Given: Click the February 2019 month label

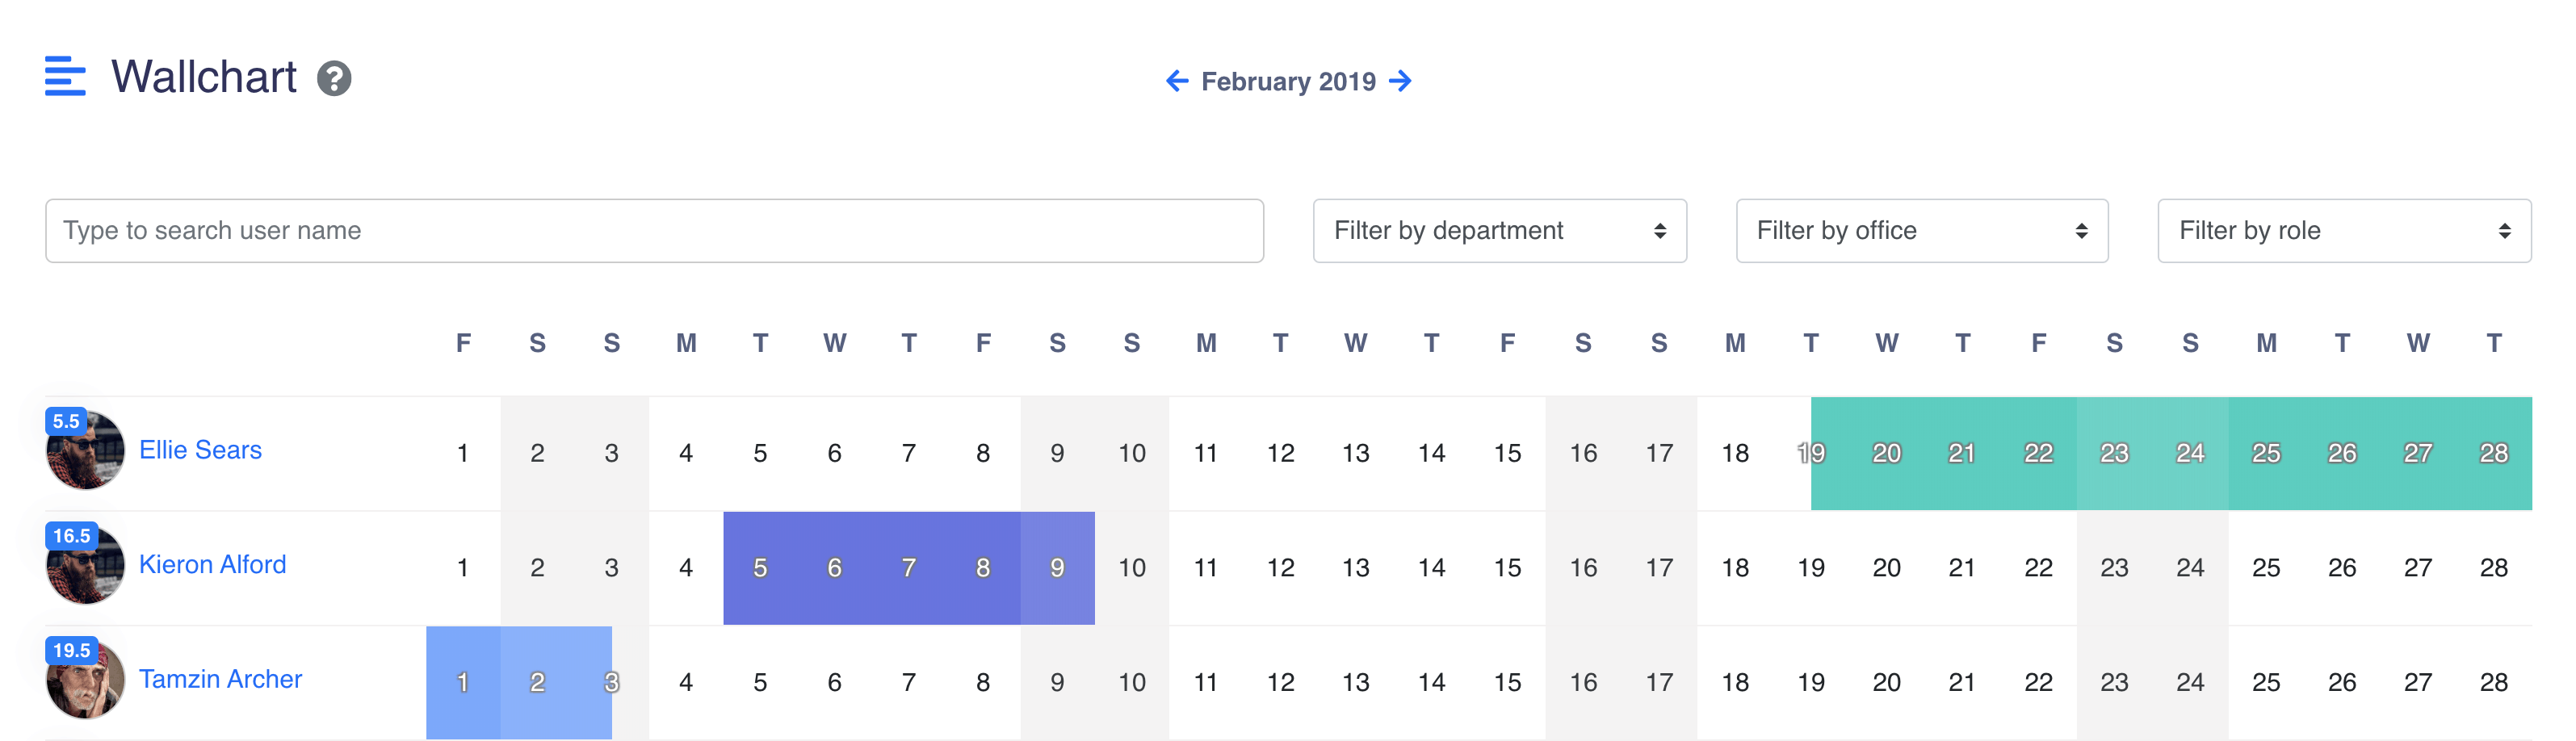Looking at the screenshot, I should [x=1288, y=81].
